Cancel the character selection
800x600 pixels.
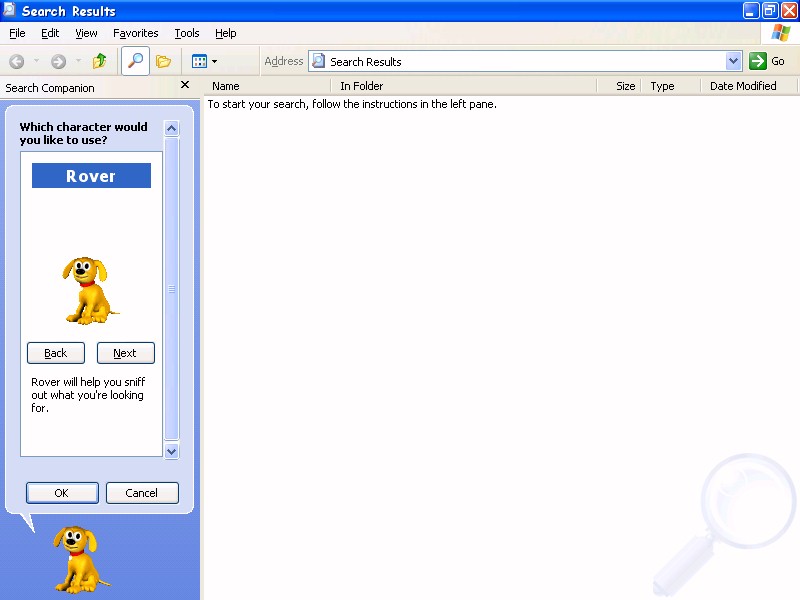point(142,493)
